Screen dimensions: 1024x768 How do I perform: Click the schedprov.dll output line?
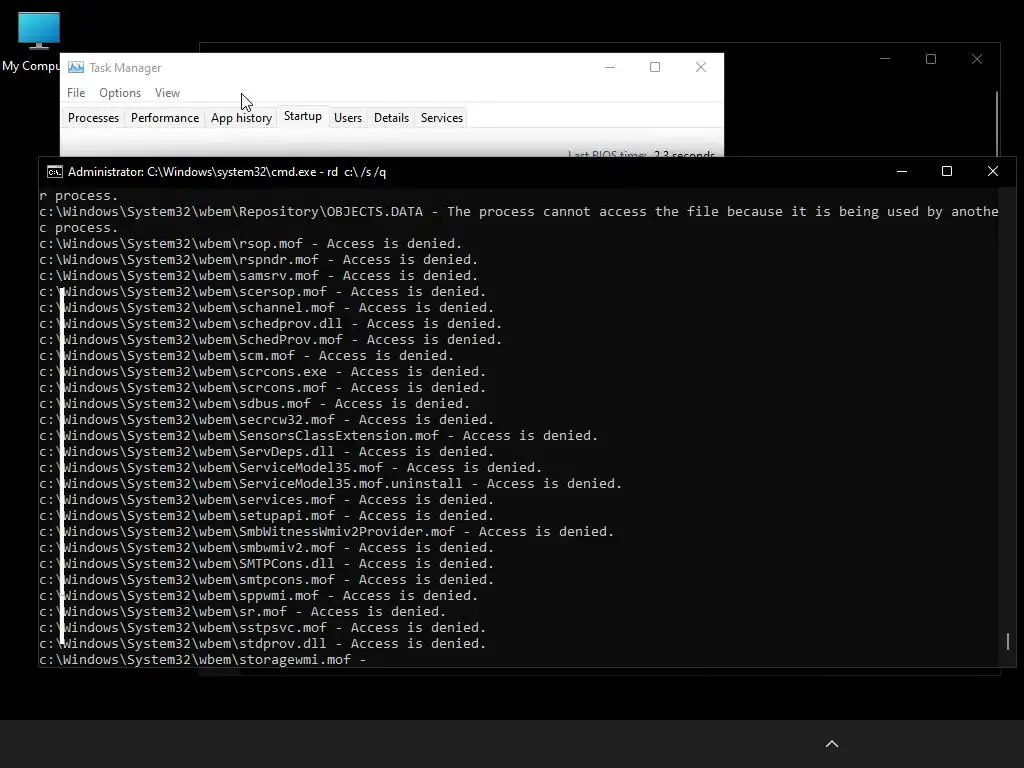point(270,323)
